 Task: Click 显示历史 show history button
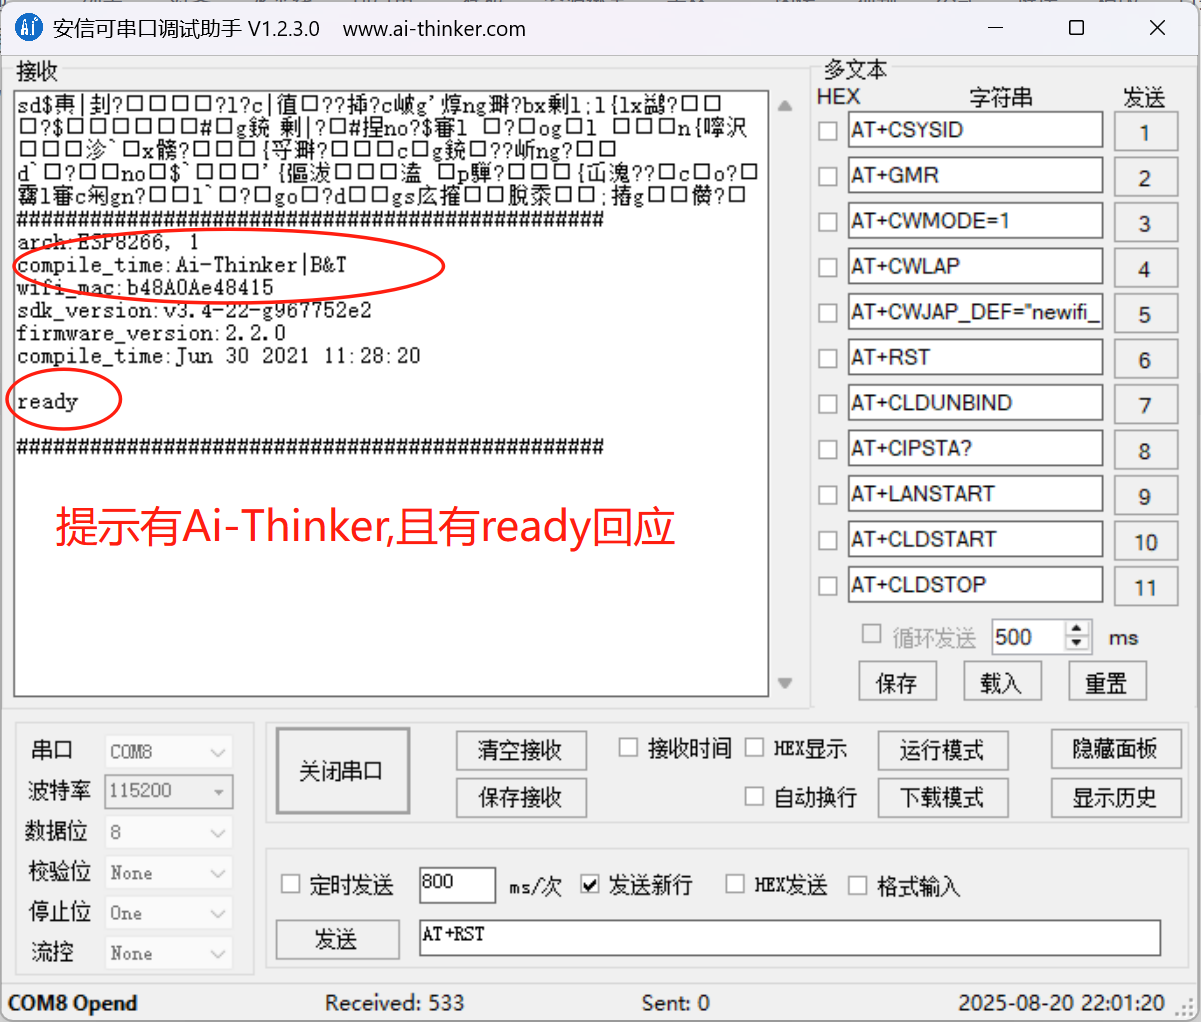click(x=1115, y=798)
